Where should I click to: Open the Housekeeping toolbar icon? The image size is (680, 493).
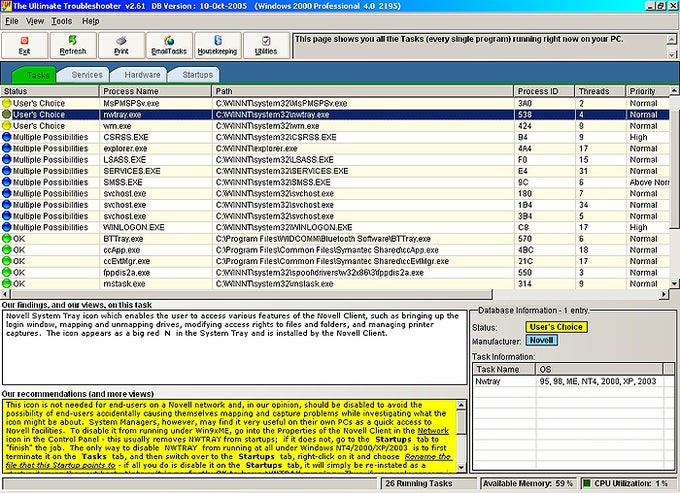218,45
